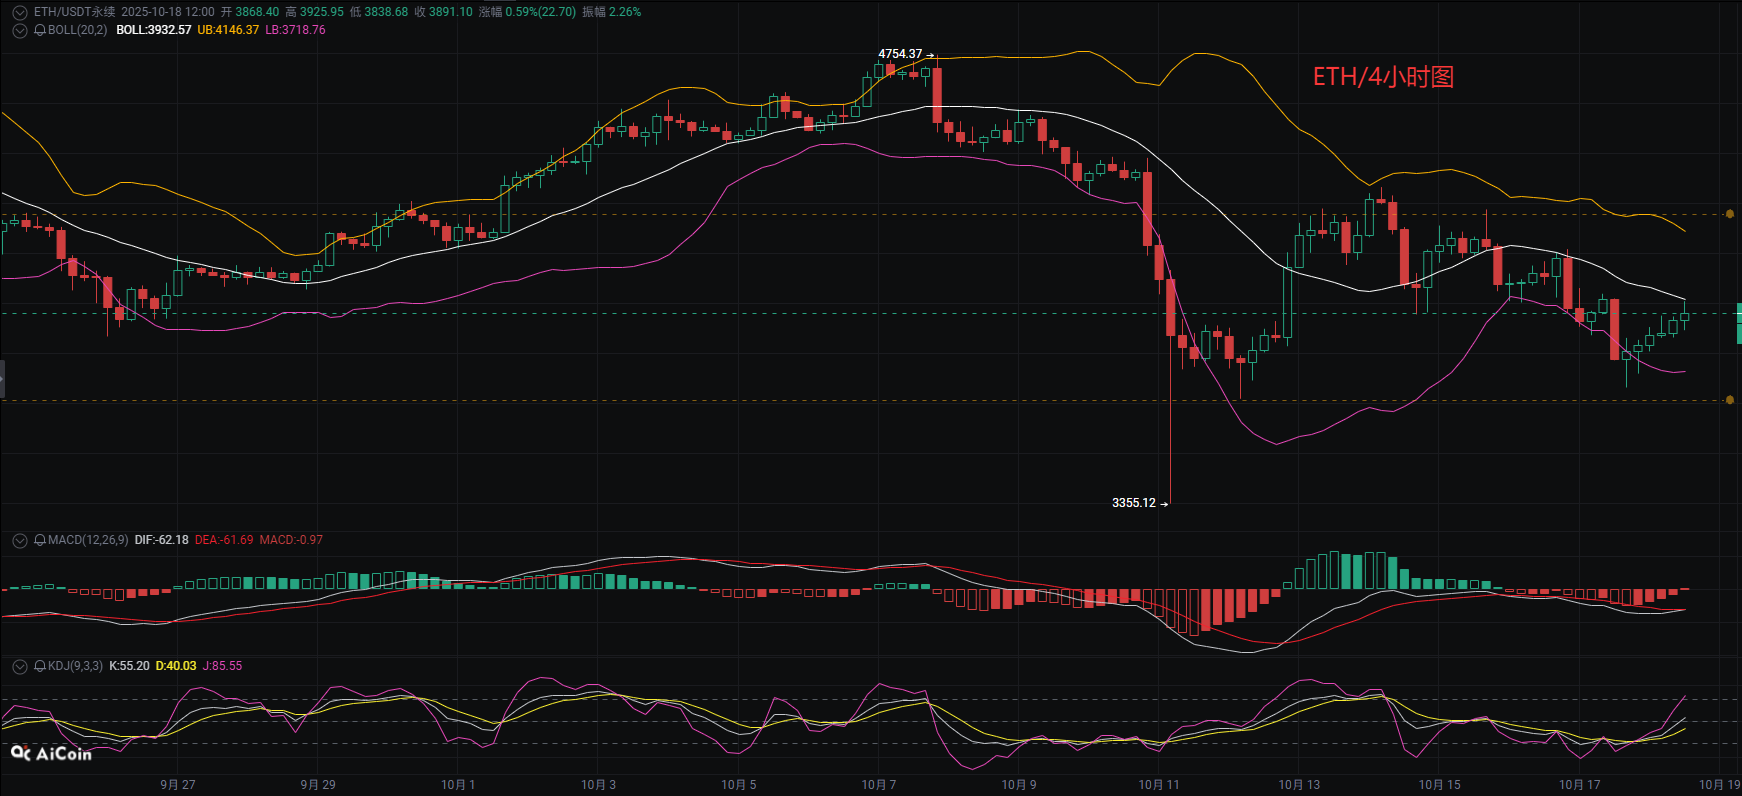Image resolution: width=1742 pixels, height=796 pixels.
Task: Open MACD(12,26,9) indicator settings label
Action: pyautogui.click(x=88, y=540)
